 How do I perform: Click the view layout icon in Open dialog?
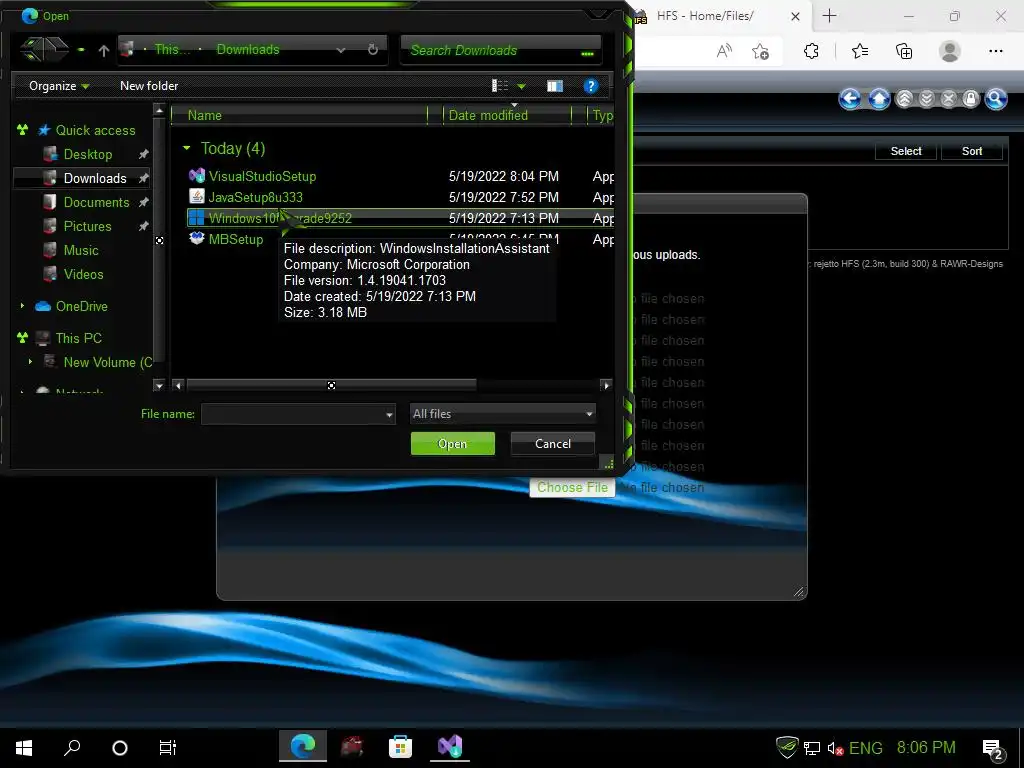500,86
